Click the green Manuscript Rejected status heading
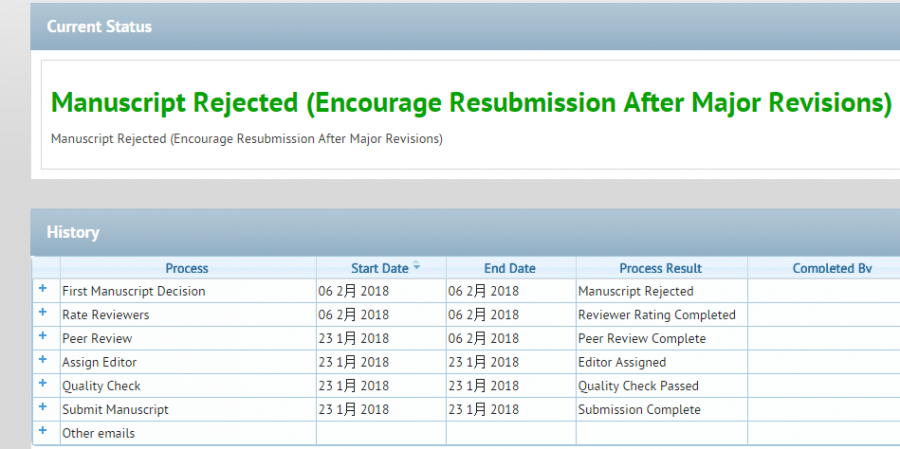The height and width of the screenshot is (449, 900). pos(470,103)
